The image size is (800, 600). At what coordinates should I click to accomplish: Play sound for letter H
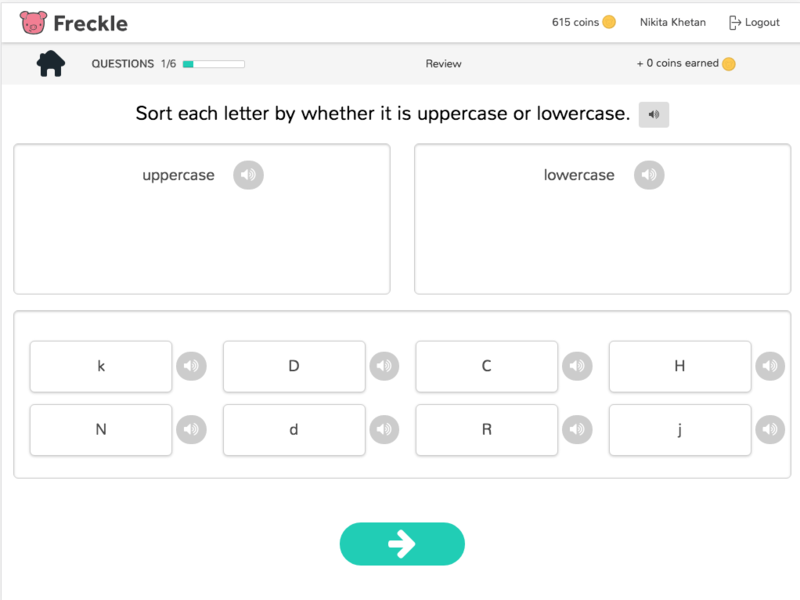click(770, 366)
